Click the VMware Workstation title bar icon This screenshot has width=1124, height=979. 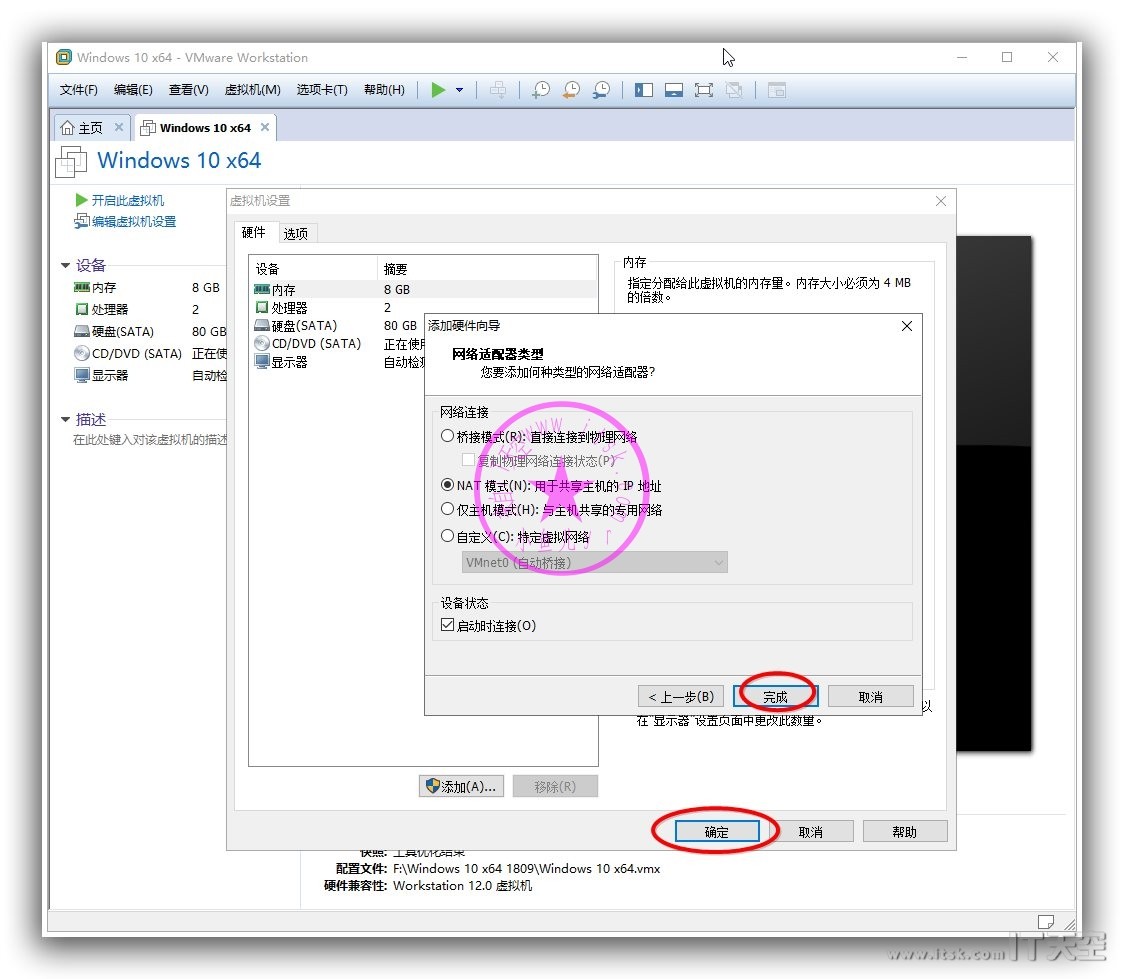click(x=64, y=57)
